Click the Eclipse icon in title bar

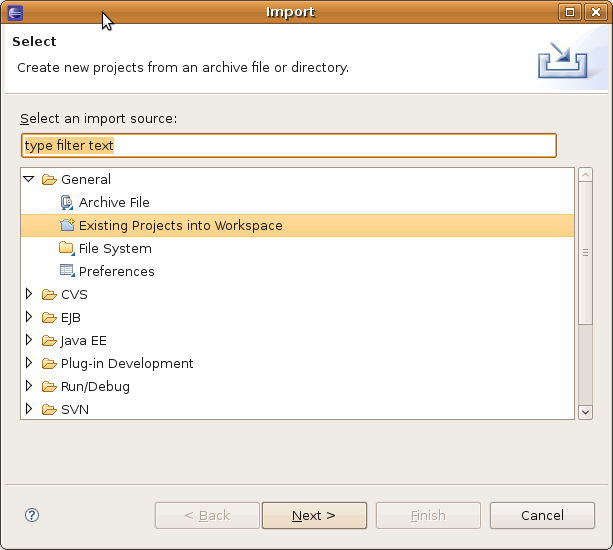(15, 12)
